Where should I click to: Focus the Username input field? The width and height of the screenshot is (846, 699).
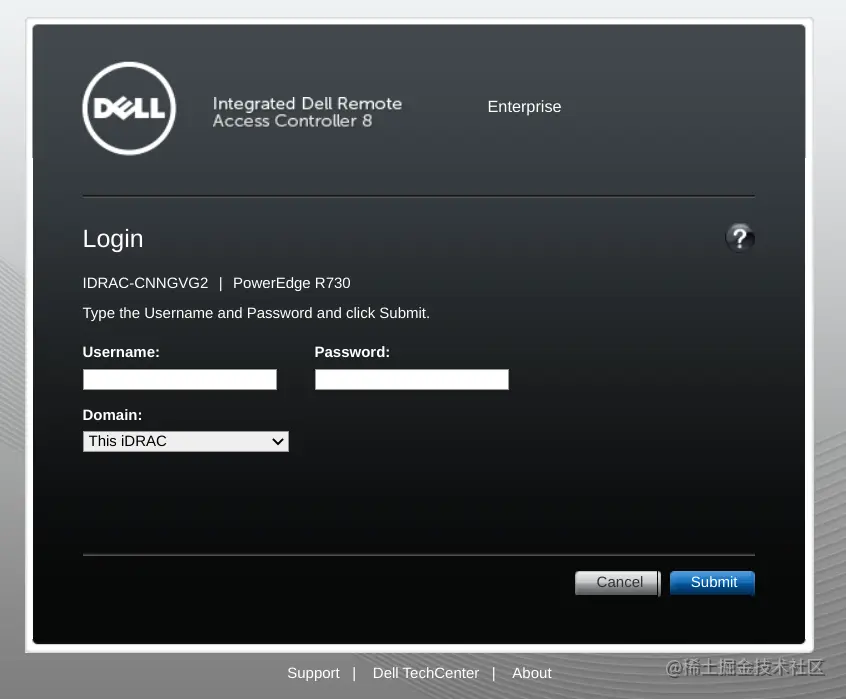pos(180,379)
